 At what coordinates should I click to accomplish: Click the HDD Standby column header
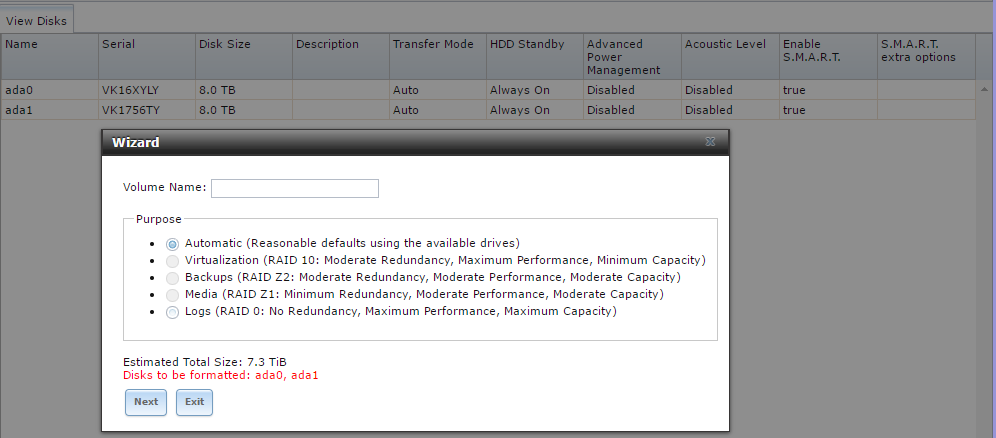coord(534,56)
